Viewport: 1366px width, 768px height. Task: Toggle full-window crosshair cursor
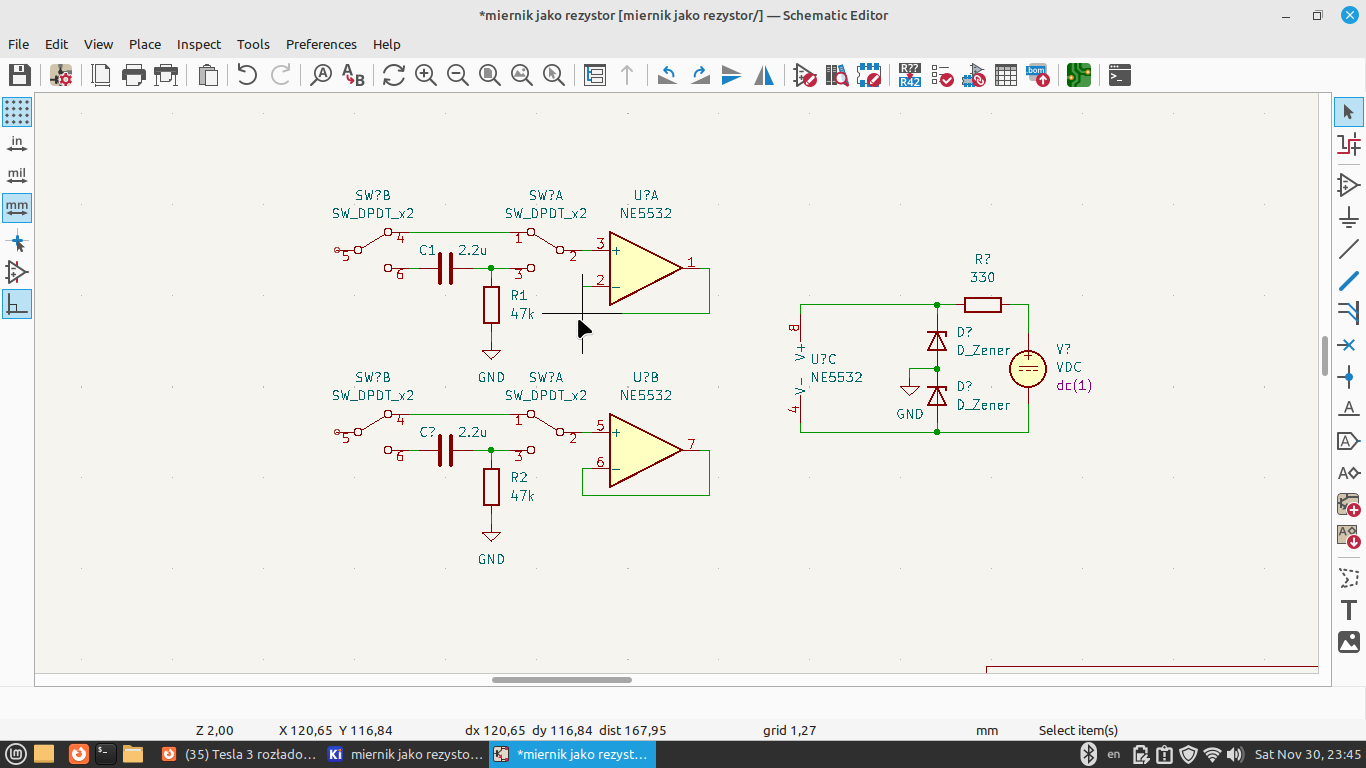tap(17, 240)
